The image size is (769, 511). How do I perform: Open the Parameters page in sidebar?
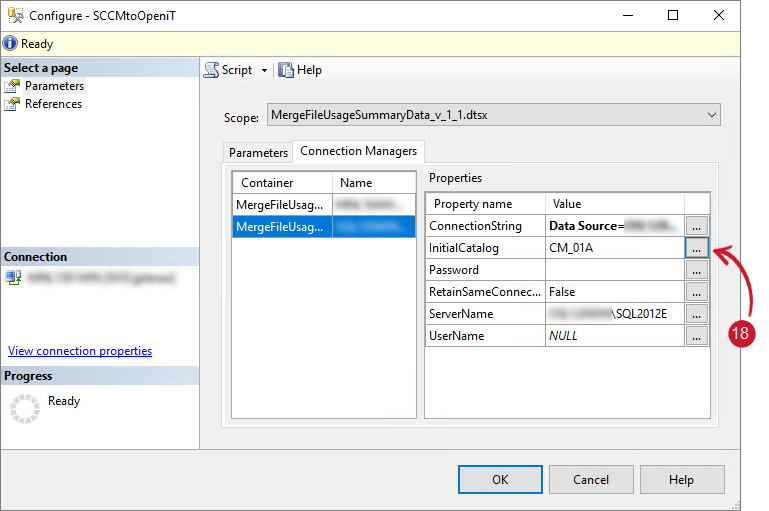pos(54,86)
